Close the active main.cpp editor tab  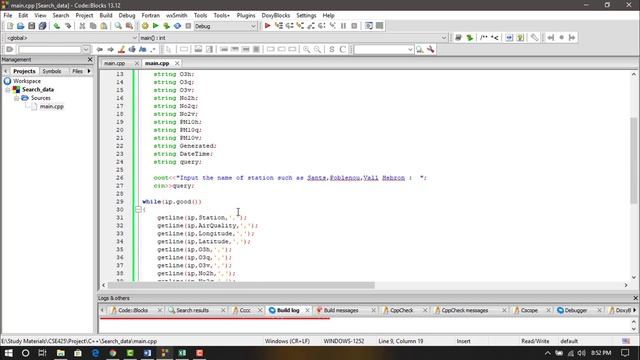pyautogui.click(x=177, y=63)
